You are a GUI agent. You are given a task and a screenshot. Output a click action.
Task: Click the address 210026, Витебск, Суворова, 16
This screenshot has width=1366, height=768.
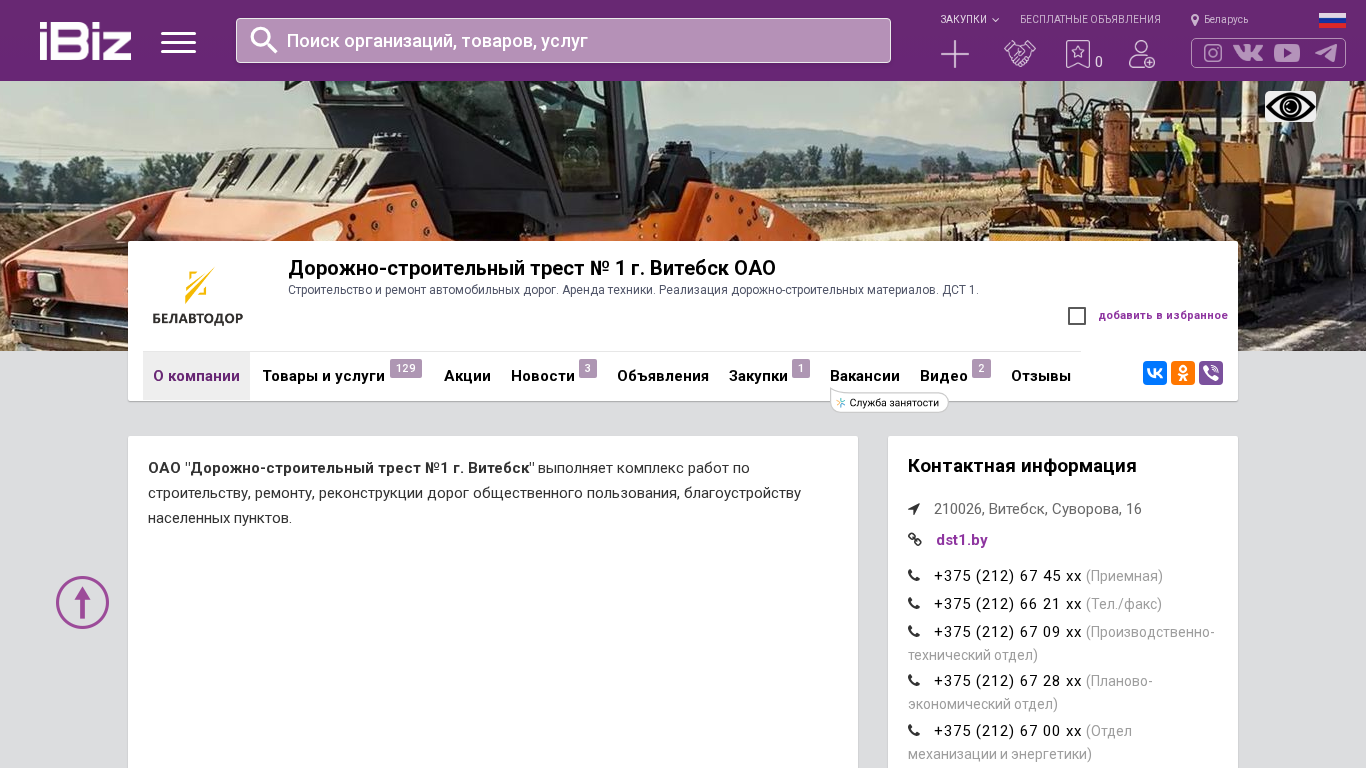coord(1038,509)
